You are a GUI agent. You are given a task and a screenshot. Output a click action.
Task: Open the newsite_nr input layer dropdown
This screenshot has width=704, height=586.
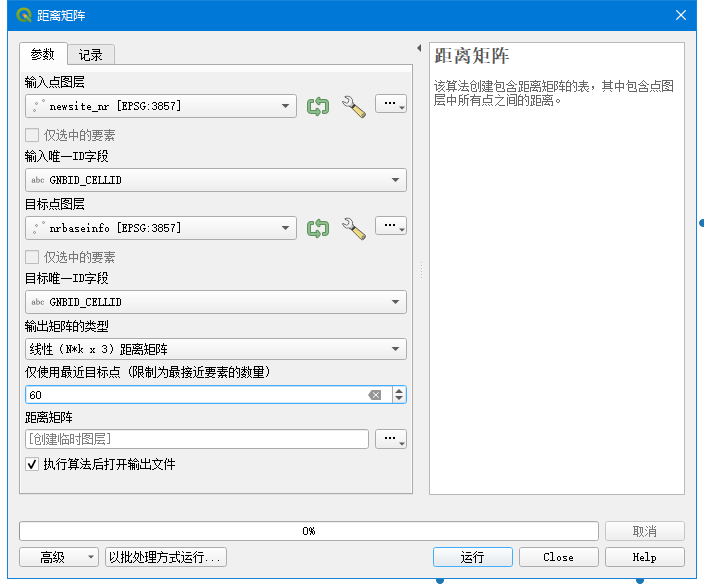click(161, 106)
